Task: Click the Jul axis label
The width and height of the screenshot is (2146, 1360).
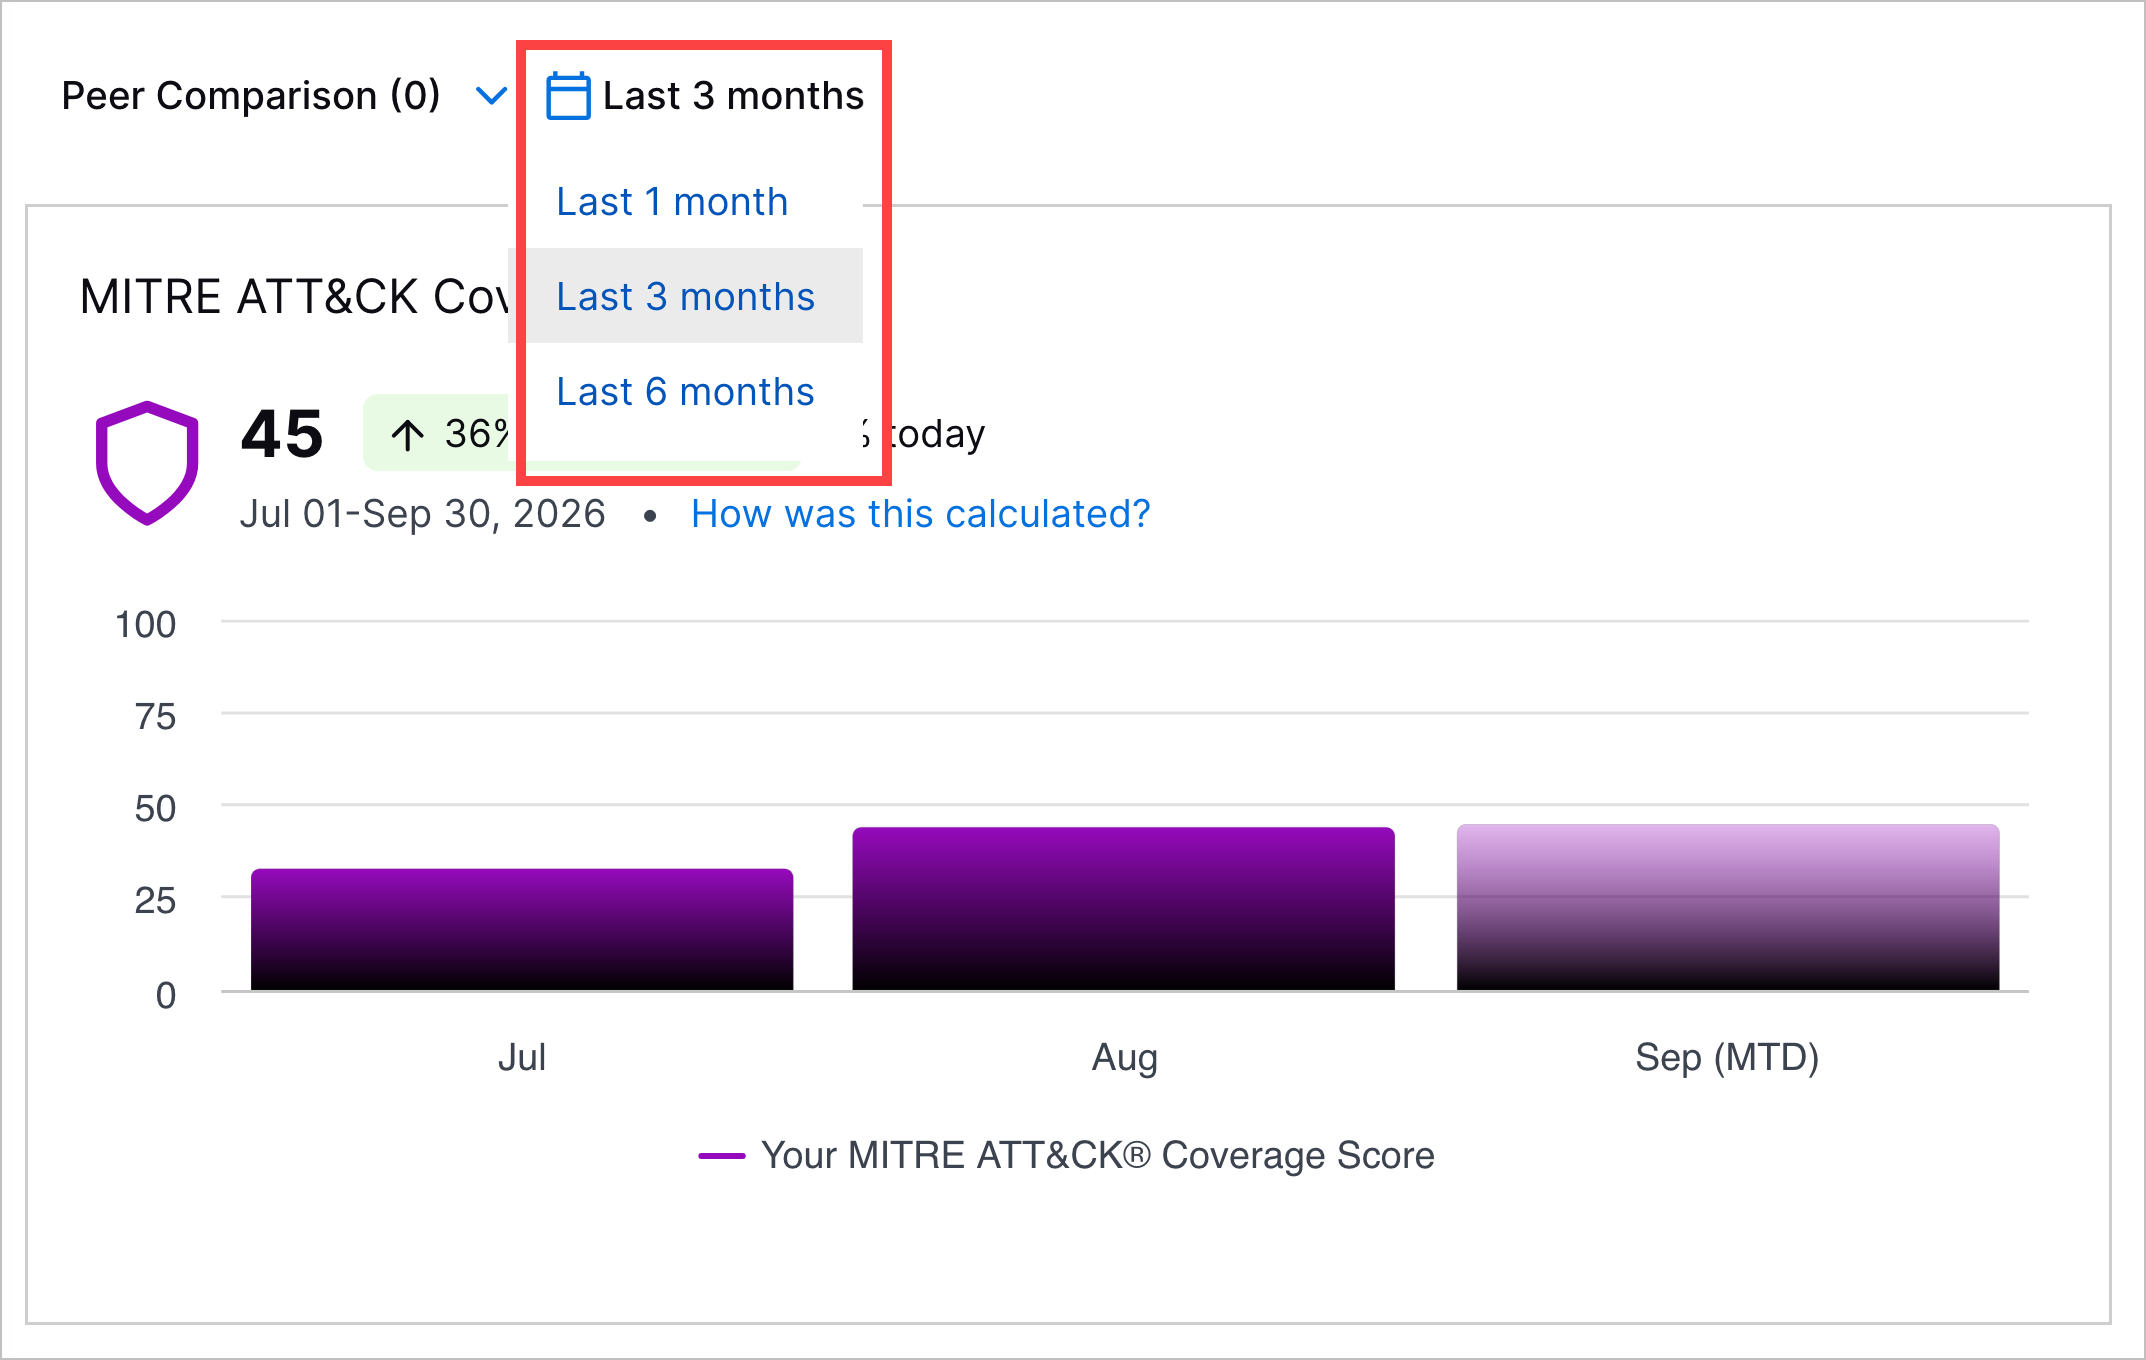Action: pos(522,1057)
